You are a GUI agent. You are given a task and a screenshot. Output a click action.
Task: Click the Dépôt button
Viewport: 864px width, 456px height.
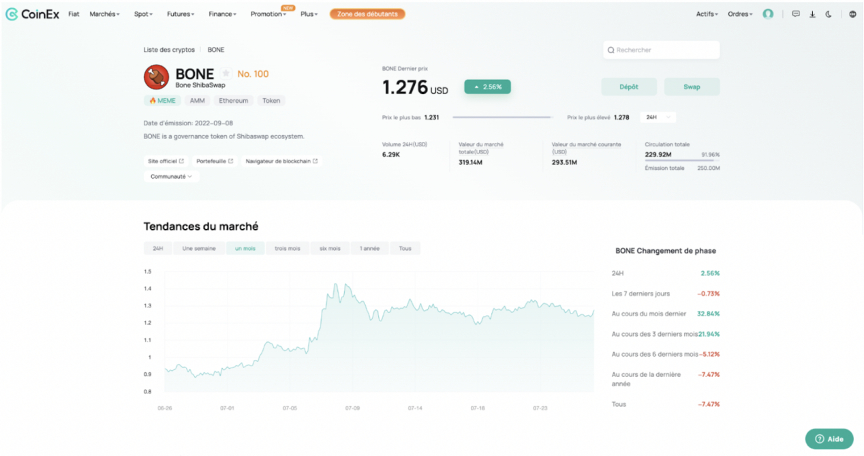click(x=629, y=87)
